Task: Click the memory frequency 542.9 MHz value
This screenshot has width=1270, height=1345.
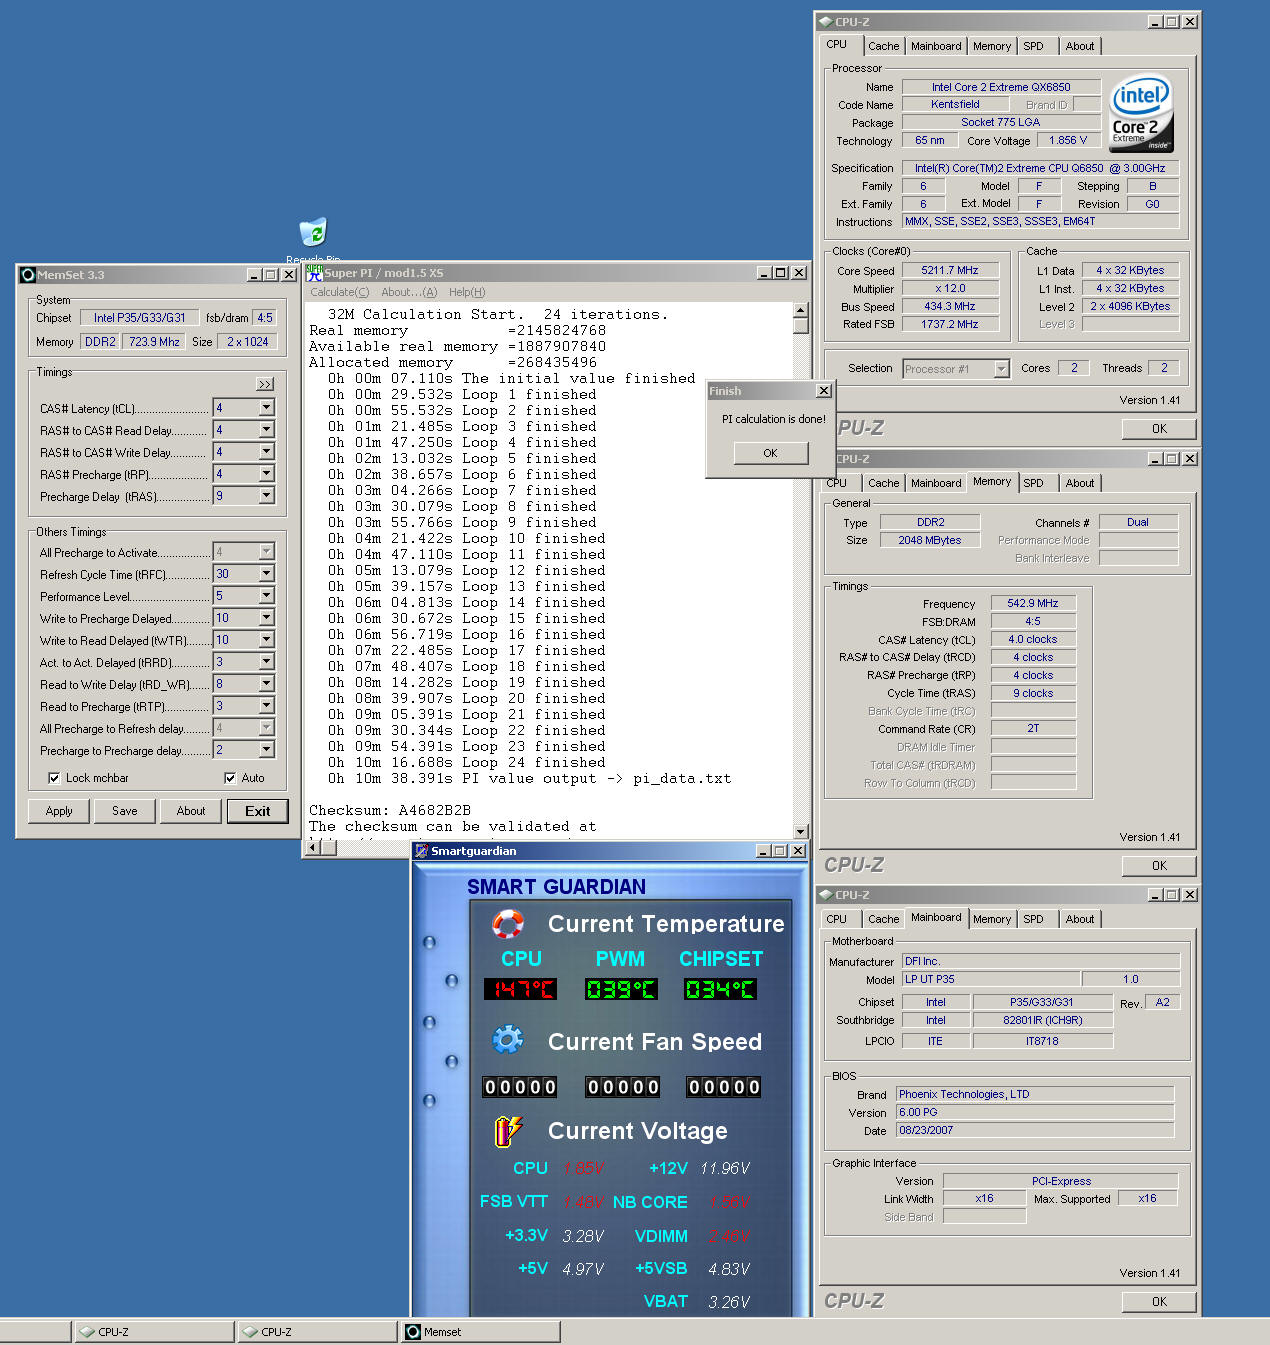Action: point(1033,603)
